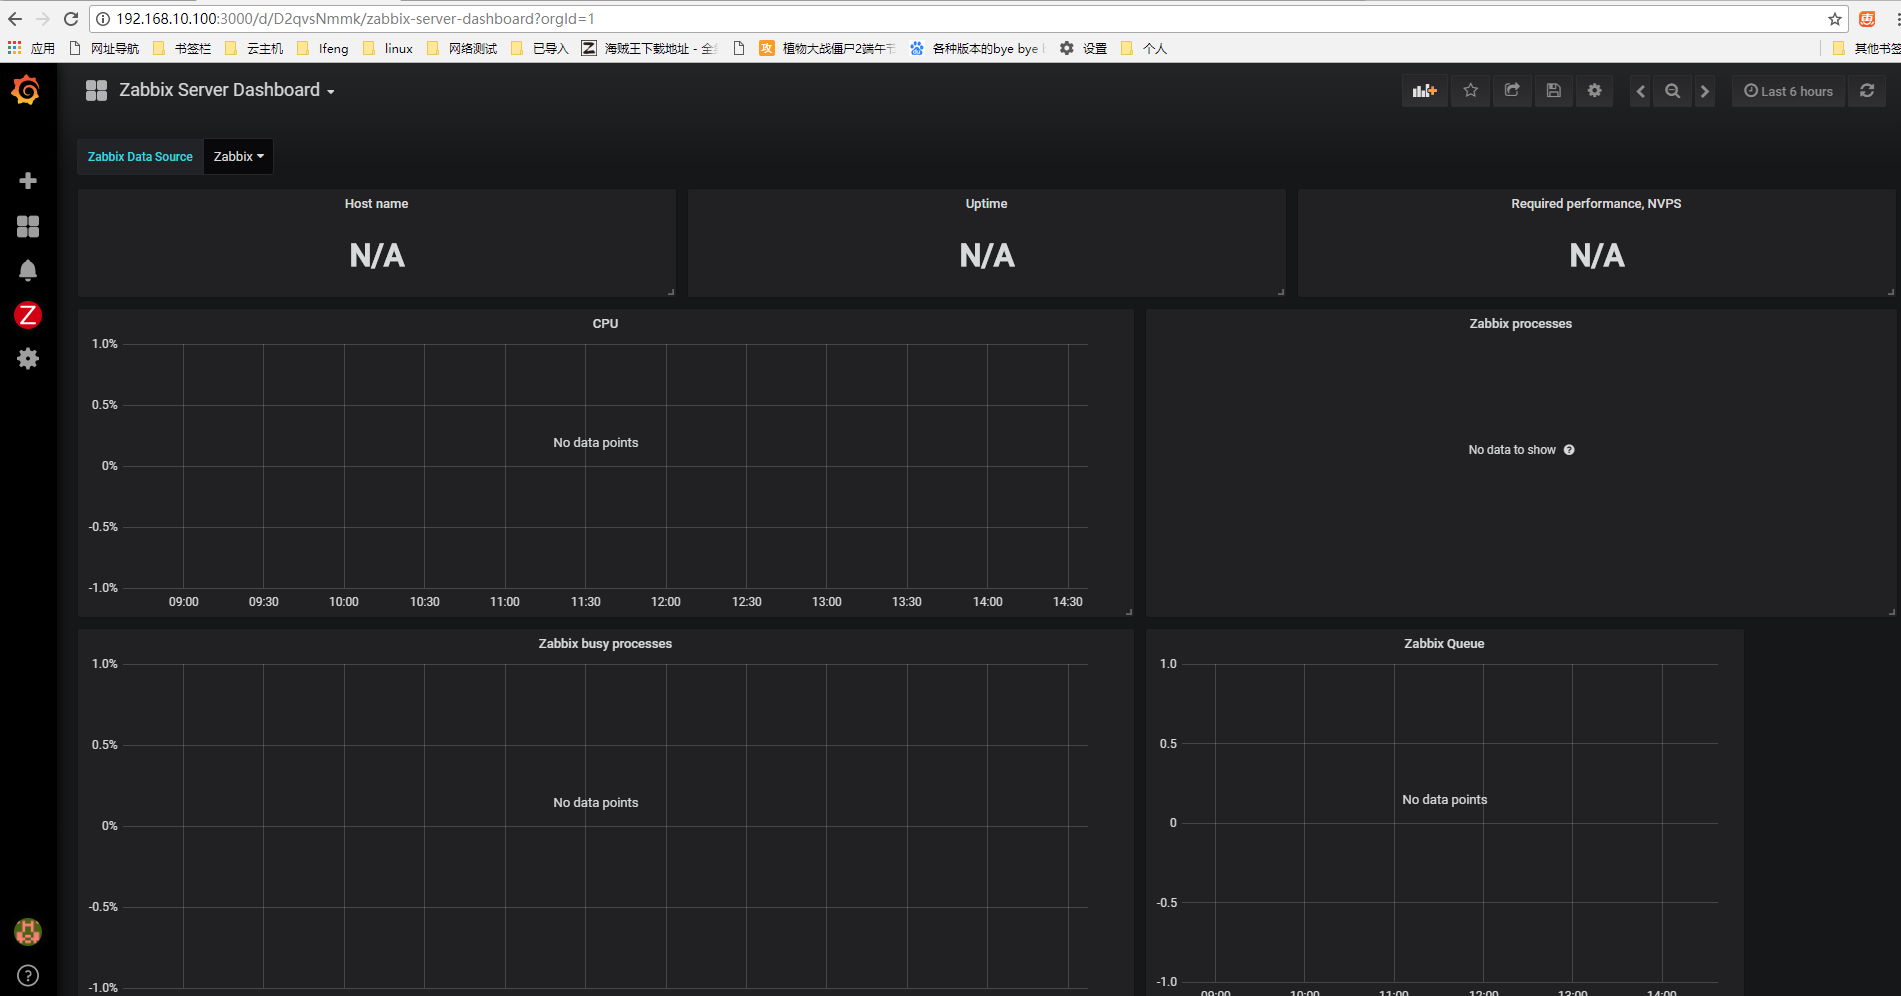Open the red Zabbix plugin sidebar icon
Image resolution: width=1901 pixels, height=996 pixels.
pos(28,315)
